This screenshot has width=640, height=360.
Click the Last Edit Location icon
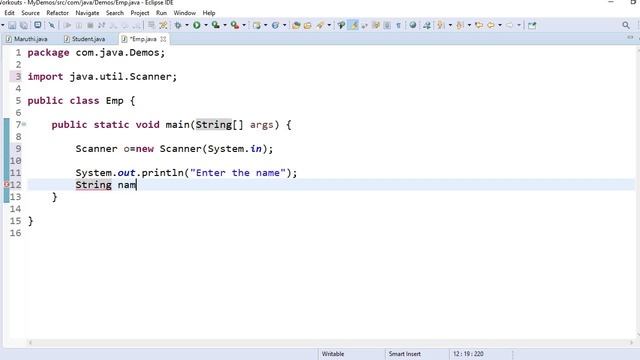point(479,25)
